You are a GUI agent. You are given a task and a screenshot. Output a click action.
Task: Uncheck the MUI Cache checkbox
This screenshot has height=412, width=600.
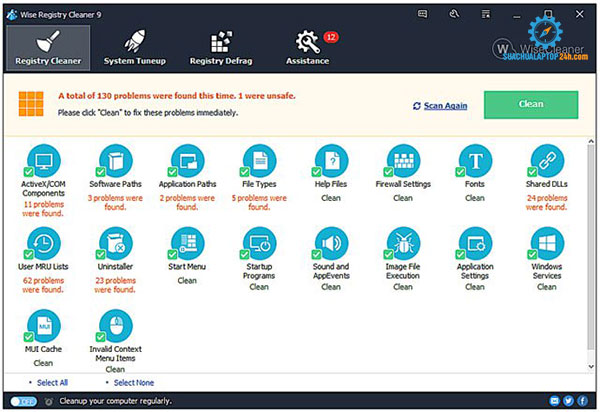pos(28,337)
